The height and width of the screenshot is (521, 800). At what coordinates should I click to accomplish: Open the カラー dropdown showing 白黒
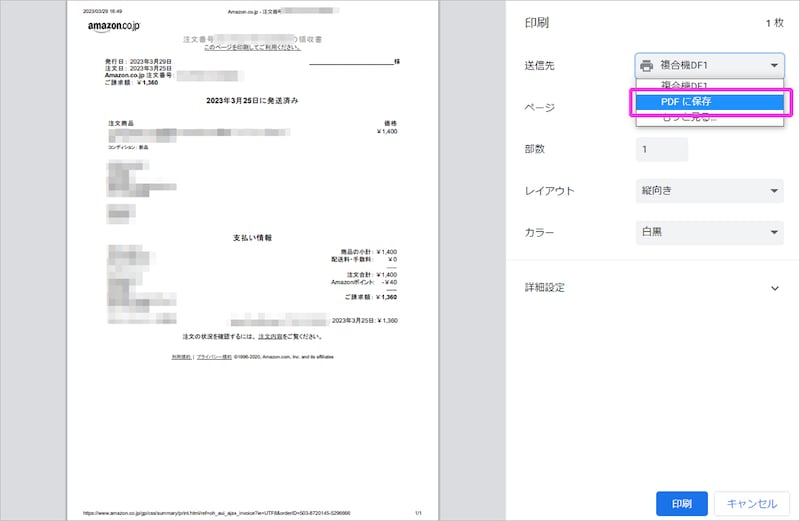(710, 232)
